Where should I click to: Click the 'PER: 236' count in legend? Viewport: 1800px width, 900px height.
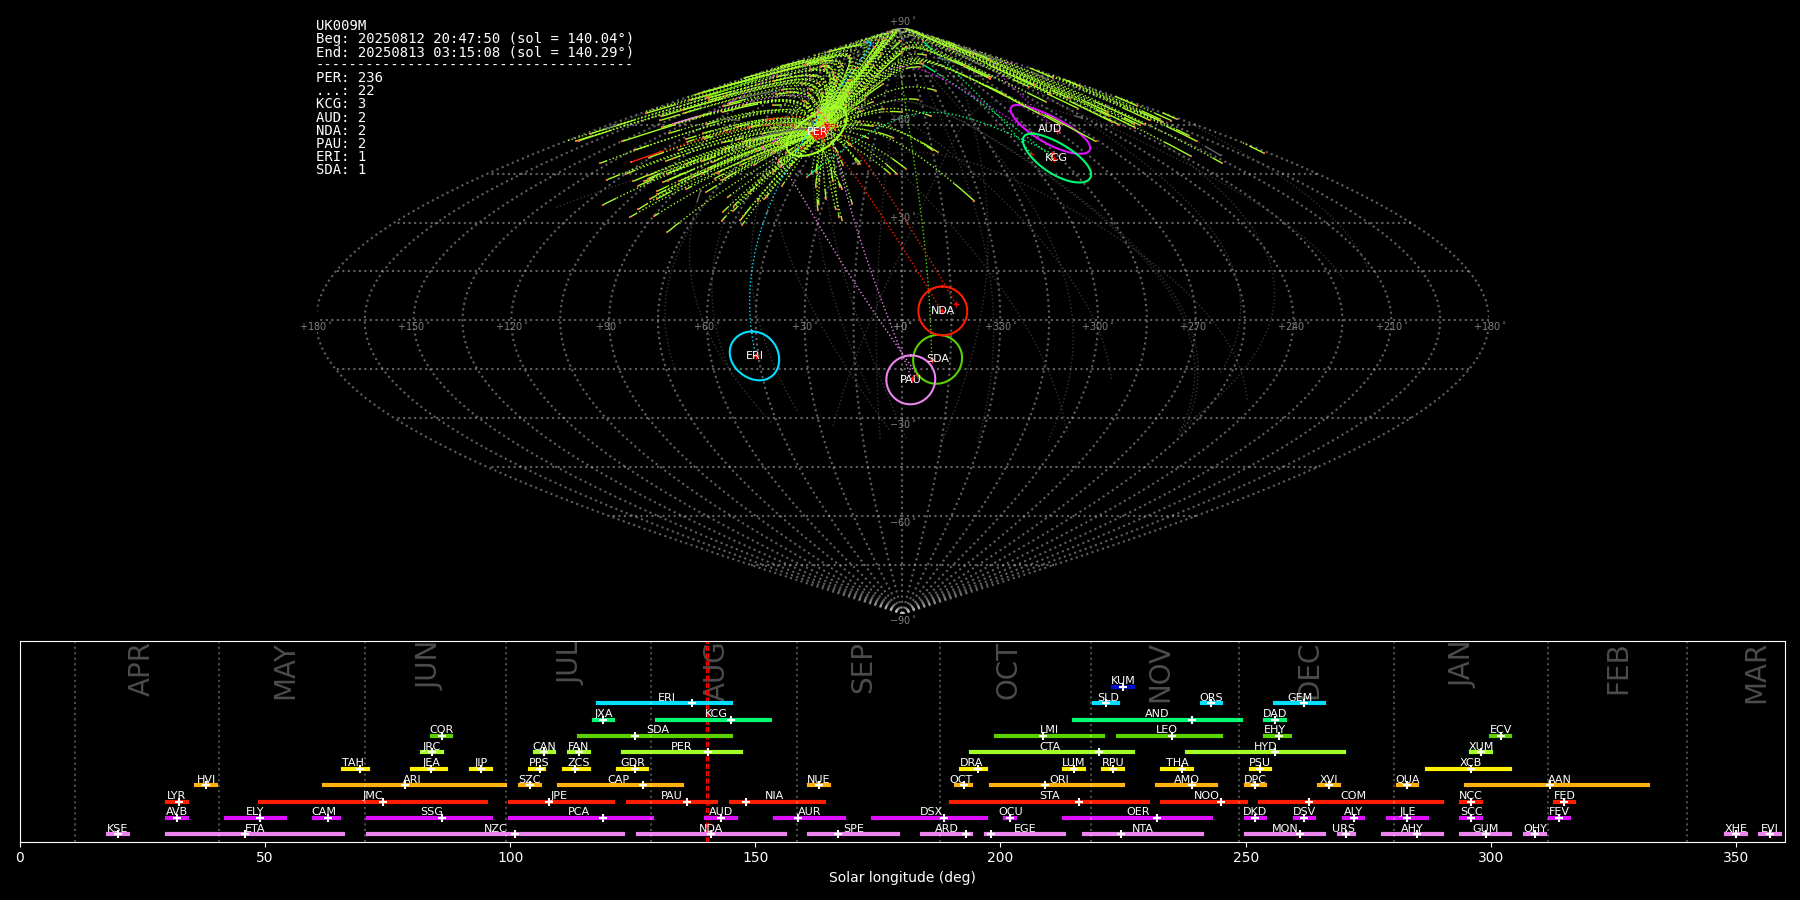pos(349,78)
